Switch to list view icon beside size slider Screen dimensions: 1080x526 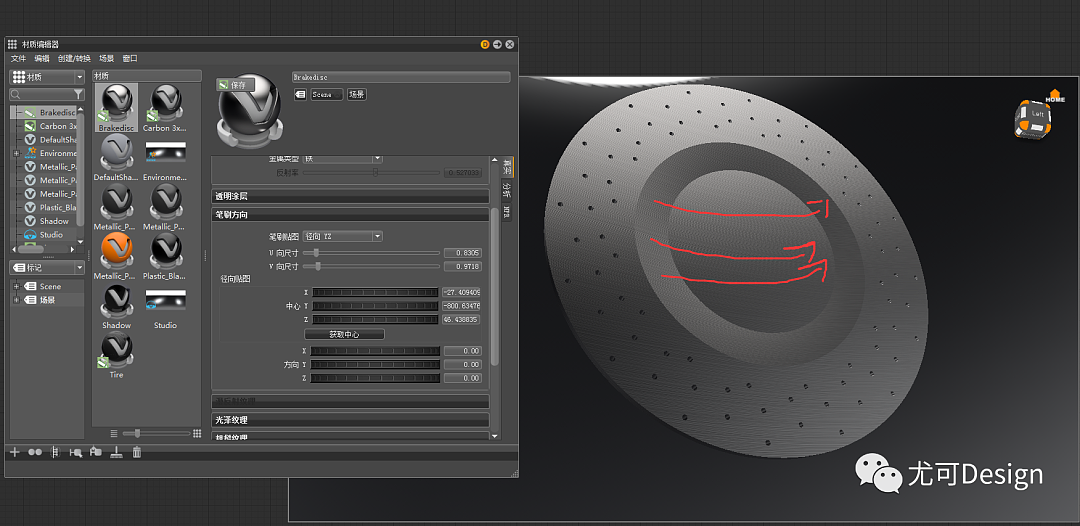[x=114, y=433]
